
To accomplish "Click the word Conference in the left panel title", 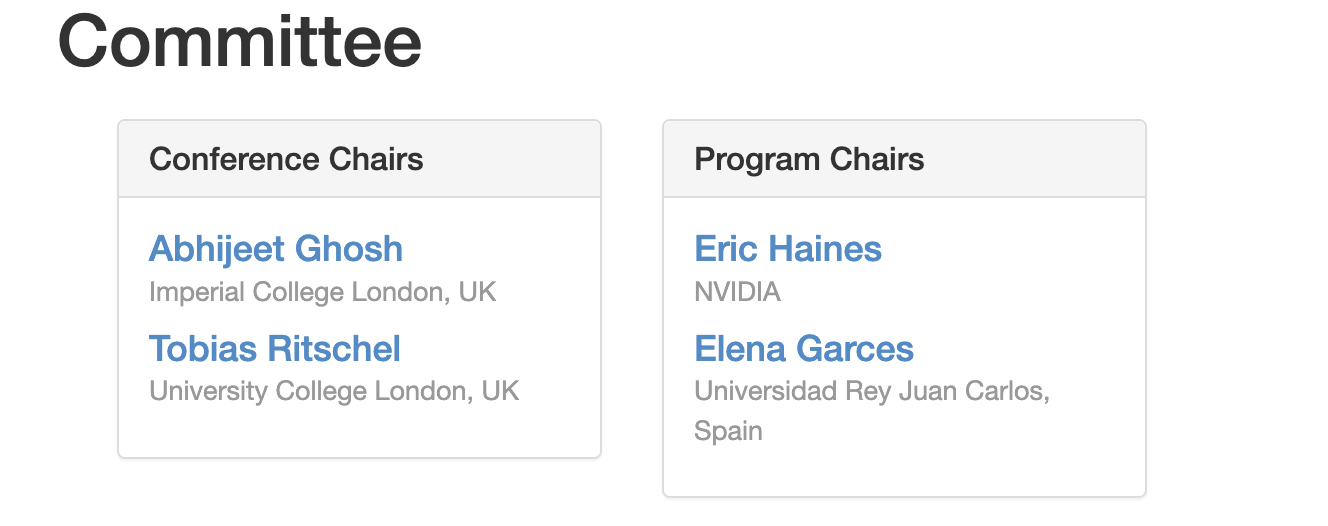I will coord(221,159).
